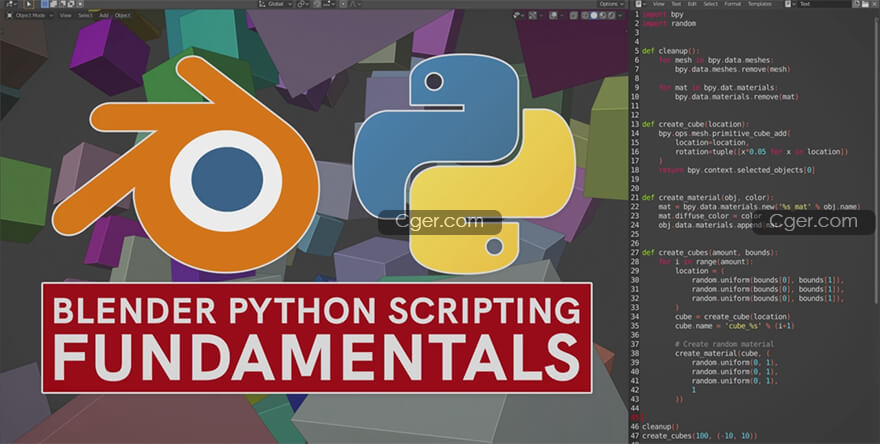Open the viewport Add menu
880x444 pixels.
point(104,15)
